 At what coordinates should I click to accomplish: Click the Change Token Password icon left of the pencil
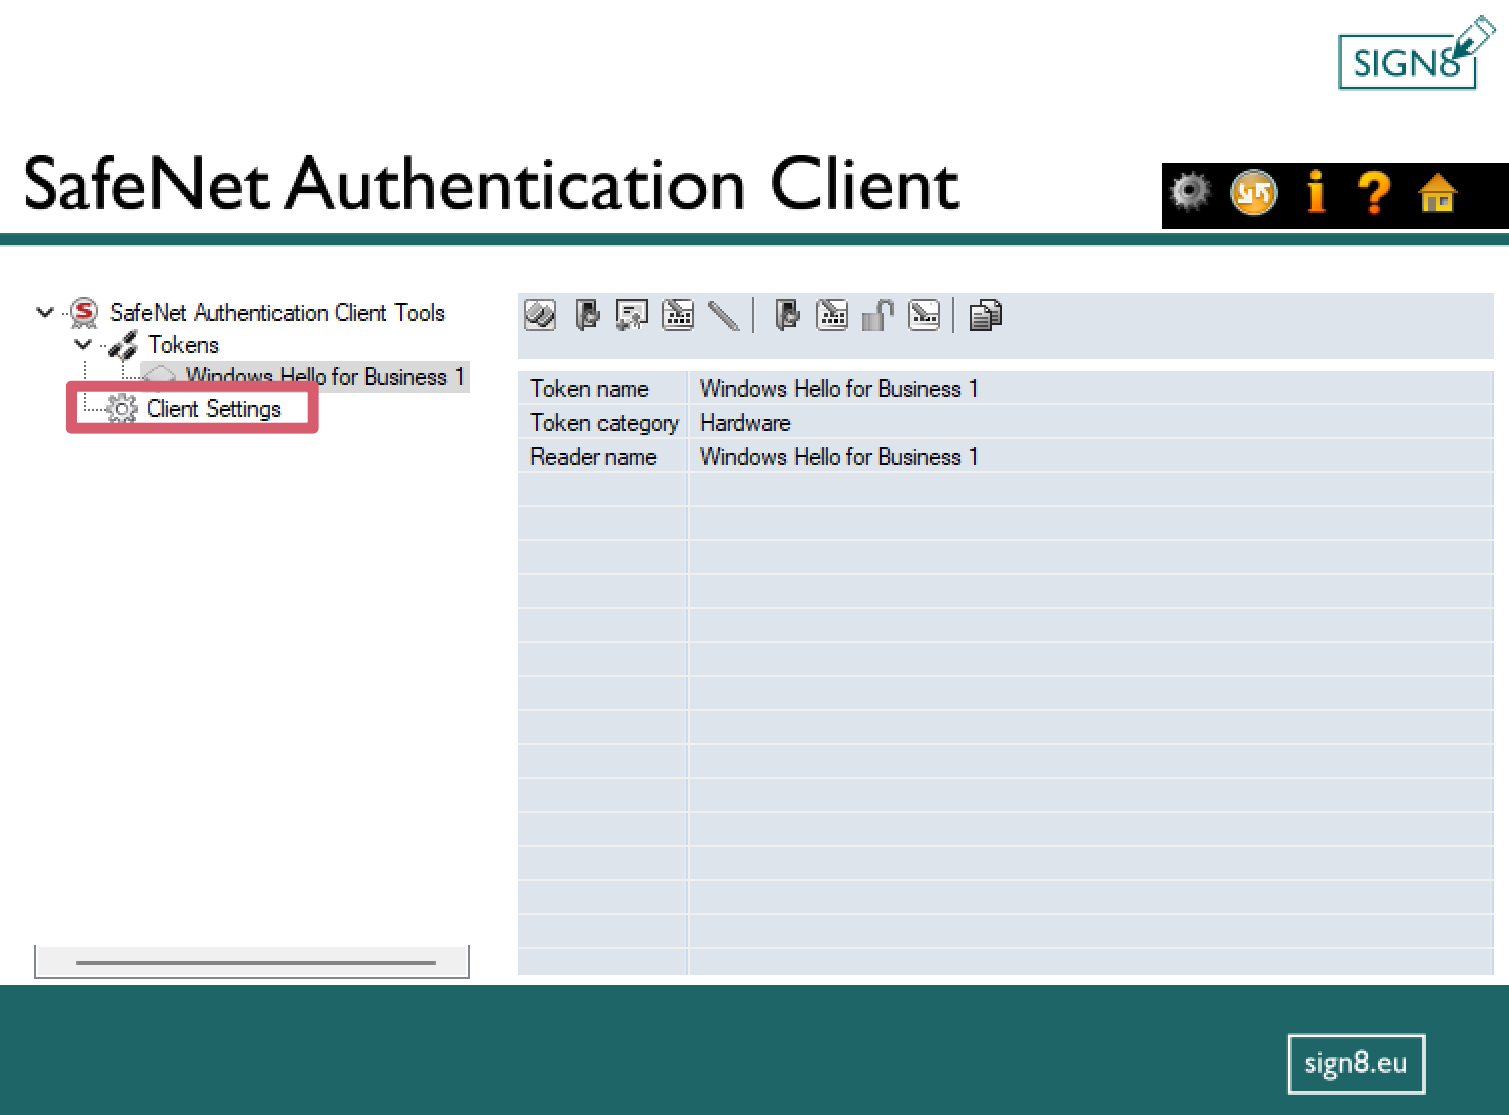678,315
